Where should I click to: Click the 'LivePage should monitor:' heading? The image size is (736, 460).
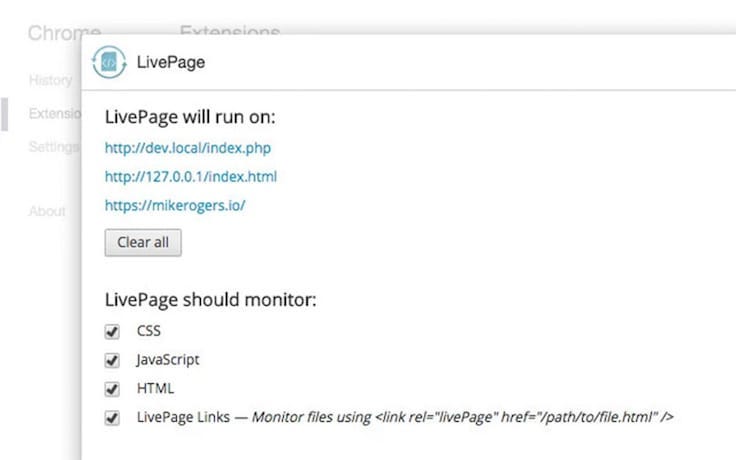[x=210, y=299]
